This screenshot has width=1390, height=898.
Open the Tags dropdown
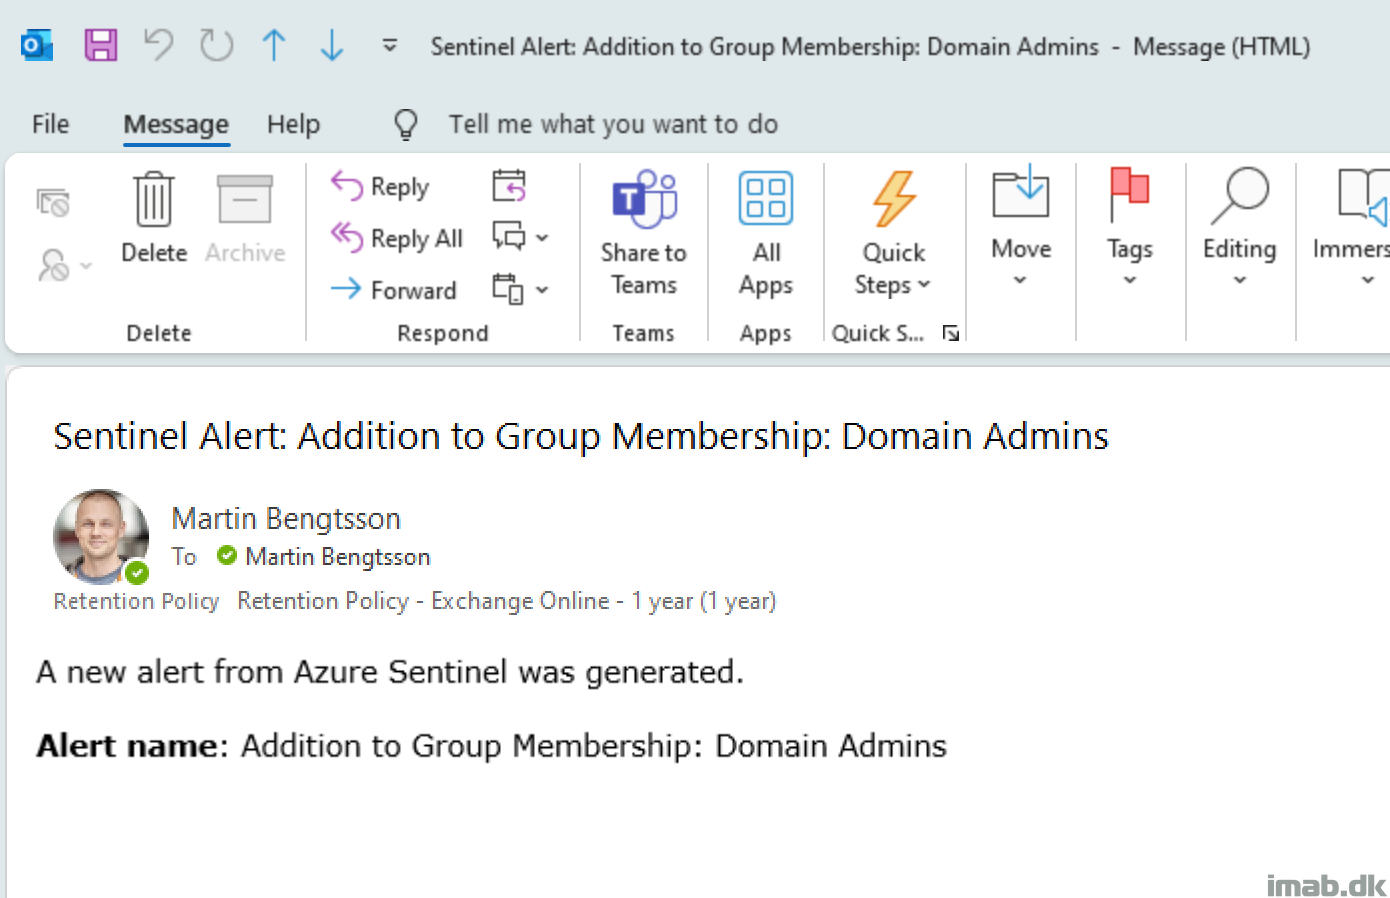1130,228
